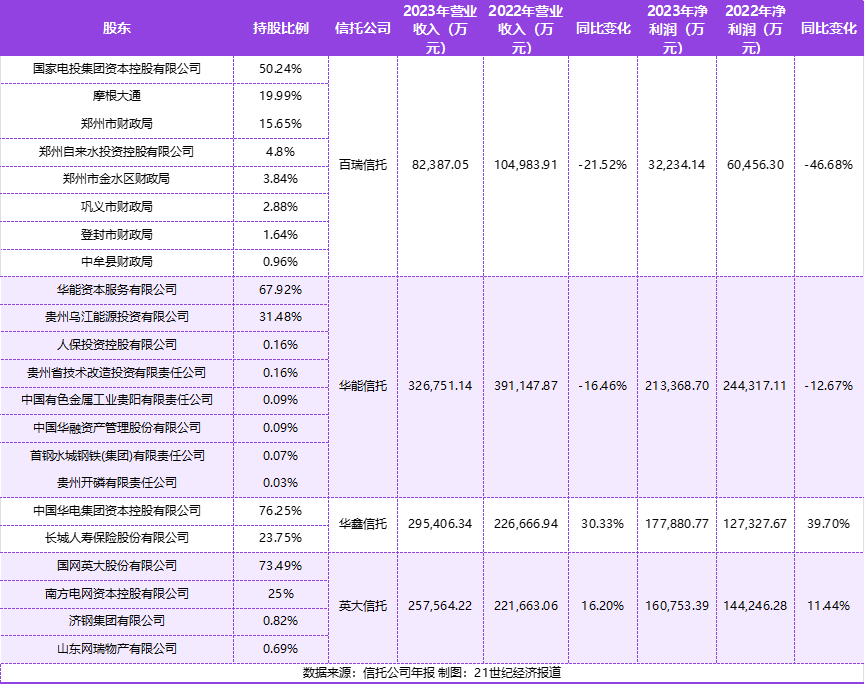Click the 30.33% change value

[602, 523]
